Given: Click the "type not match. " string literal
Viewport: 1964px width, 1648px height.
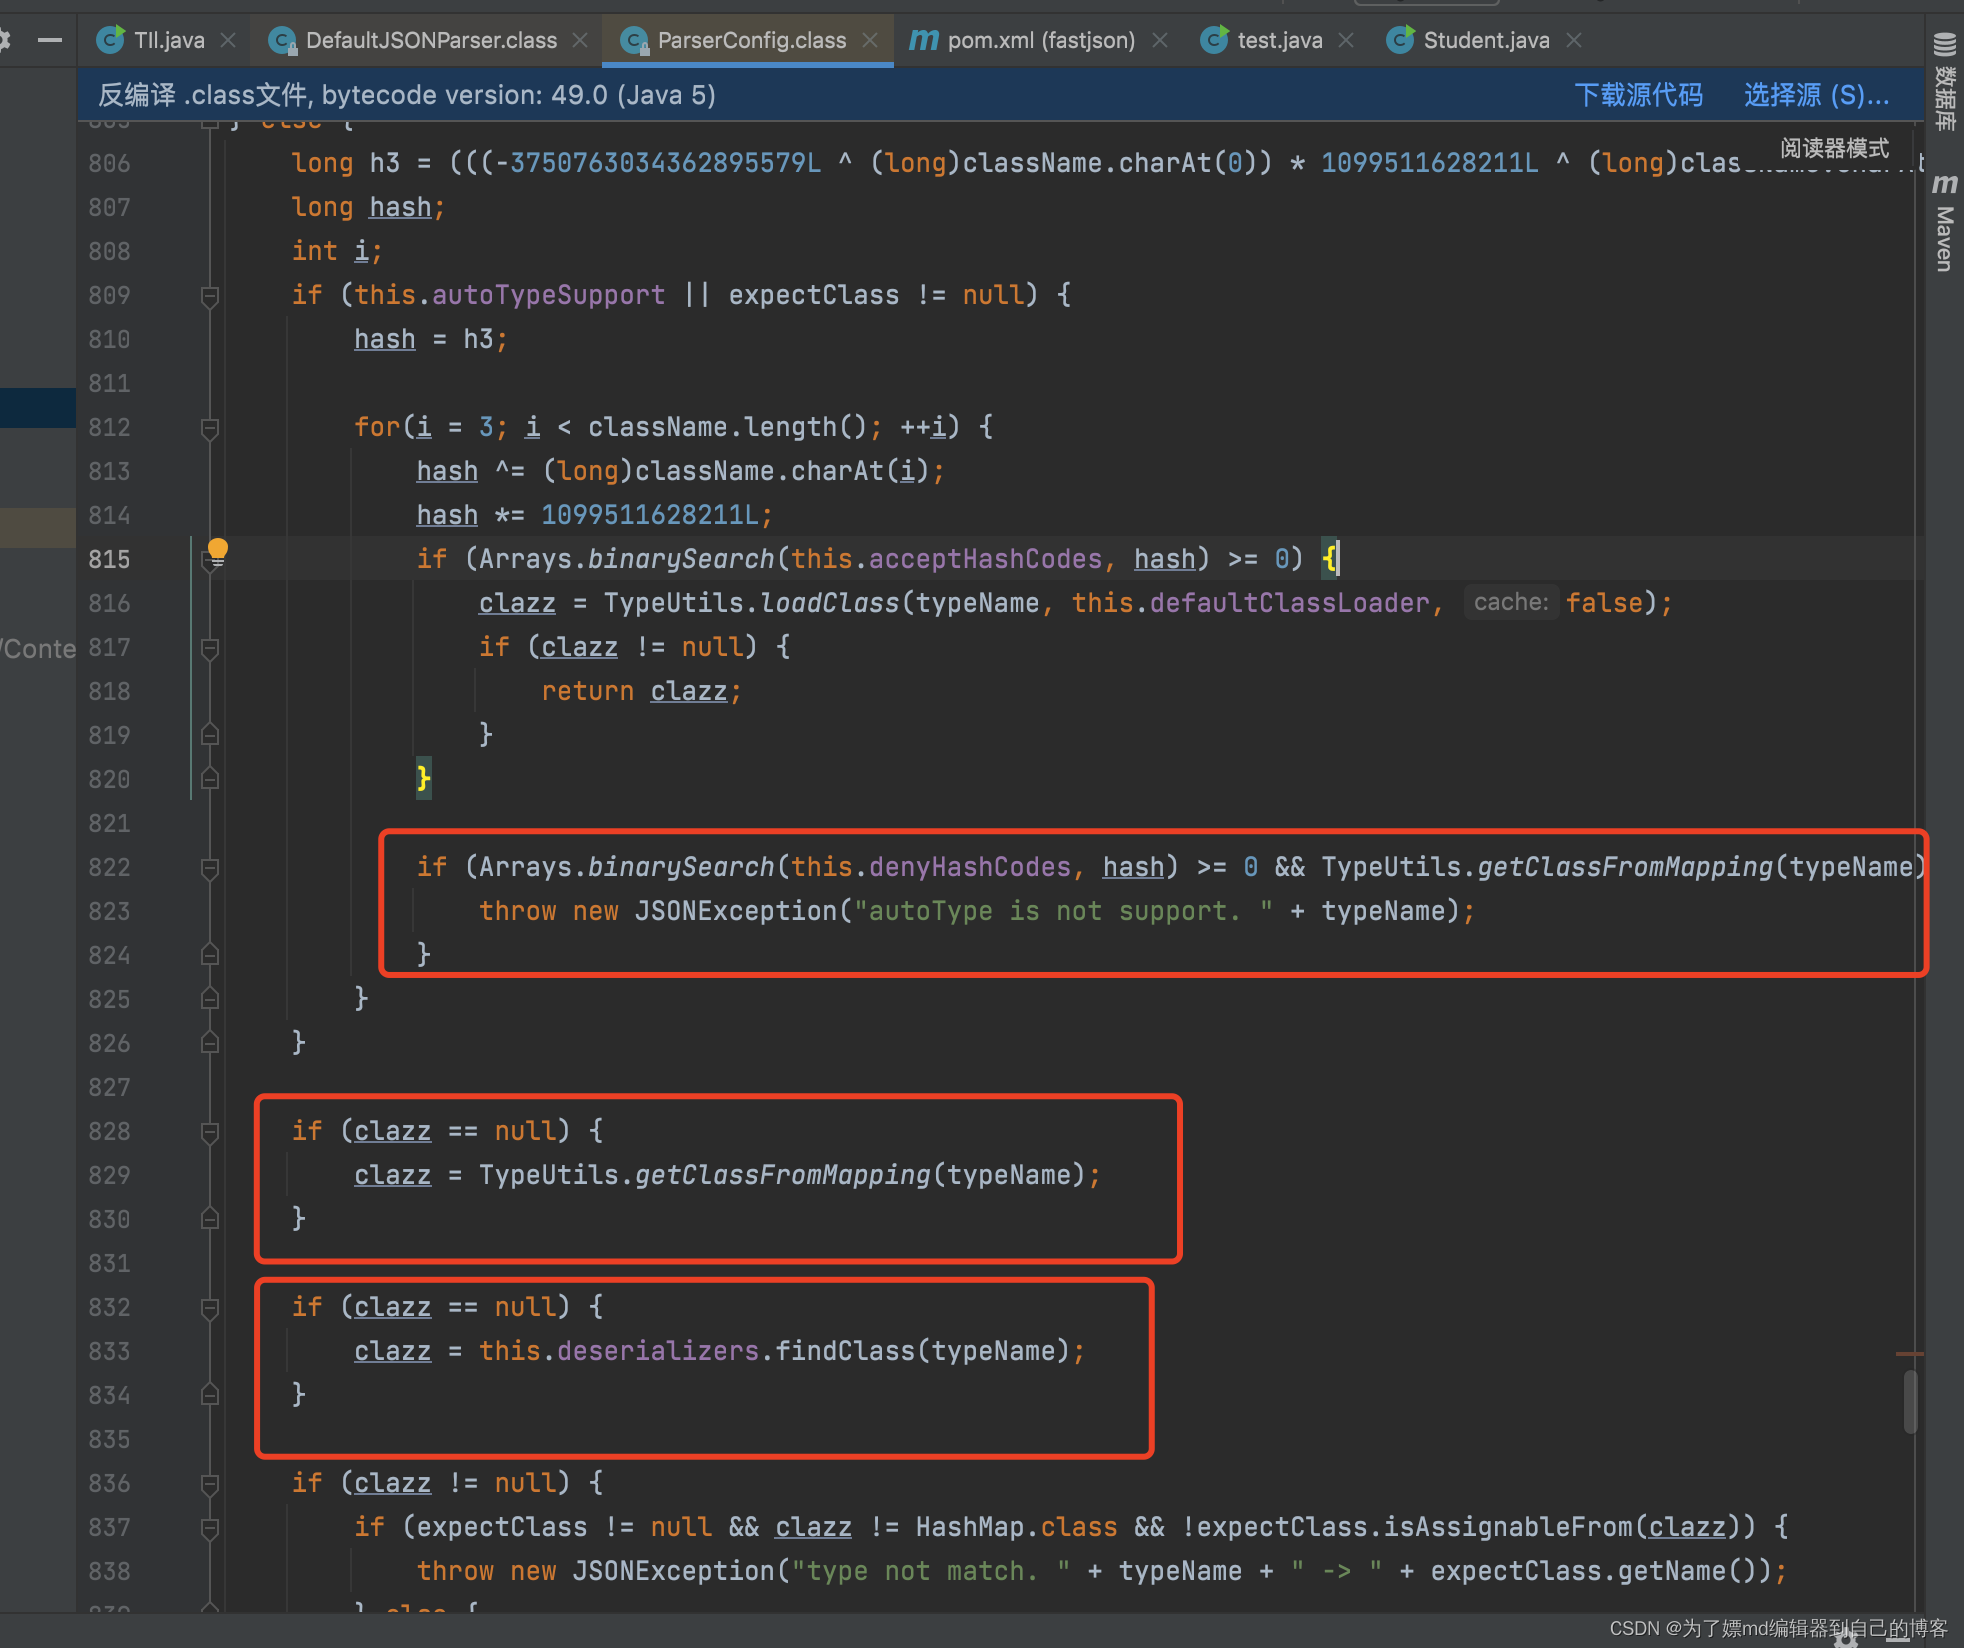Looking at the screenshot, I should [x=931, y=1571].
